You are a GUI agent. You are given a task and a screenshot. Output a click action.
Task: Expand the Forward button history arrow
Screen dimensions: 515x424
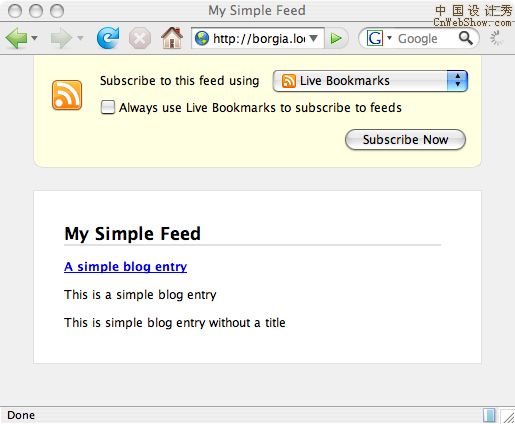[x=80, y=38]
